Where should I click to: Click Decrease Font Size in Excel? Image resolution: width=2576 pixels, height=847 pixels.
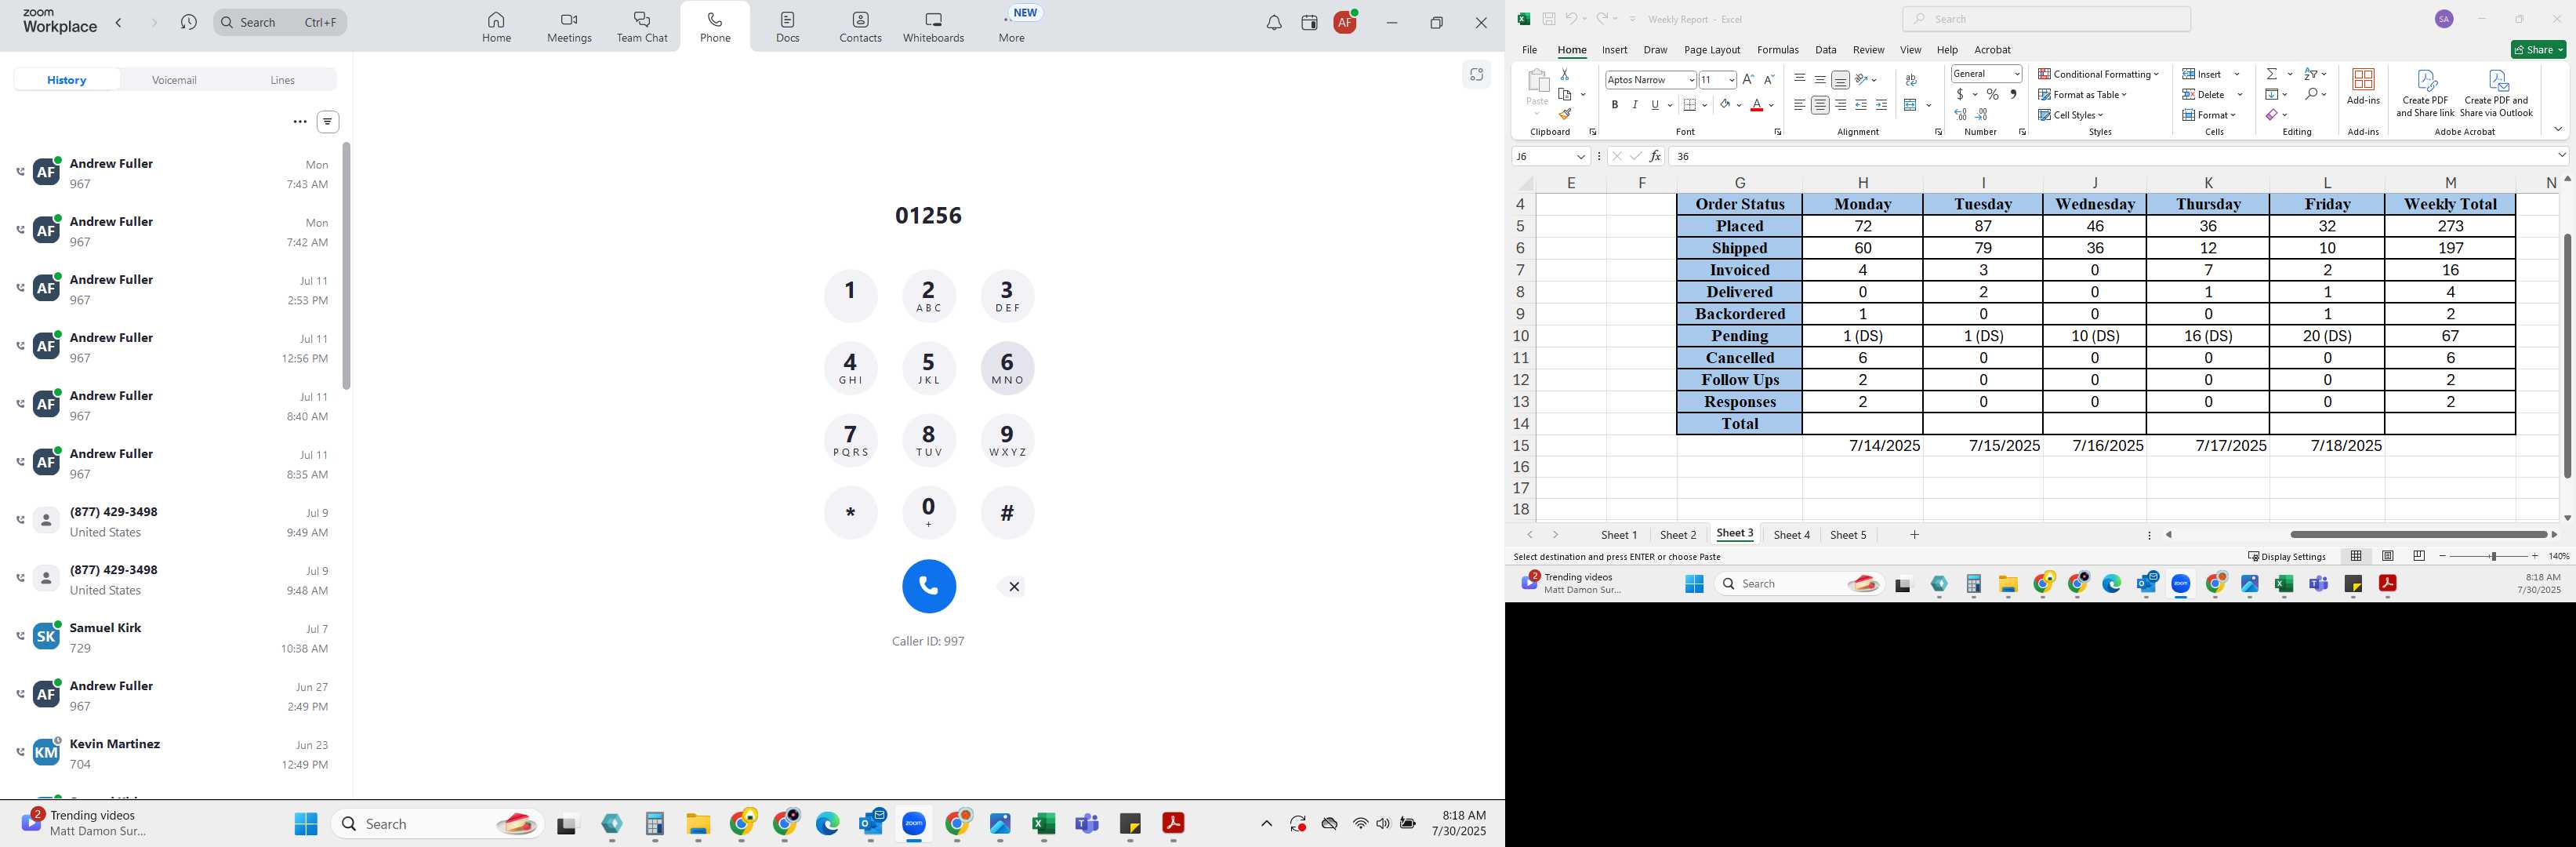tap(1769, 79)
